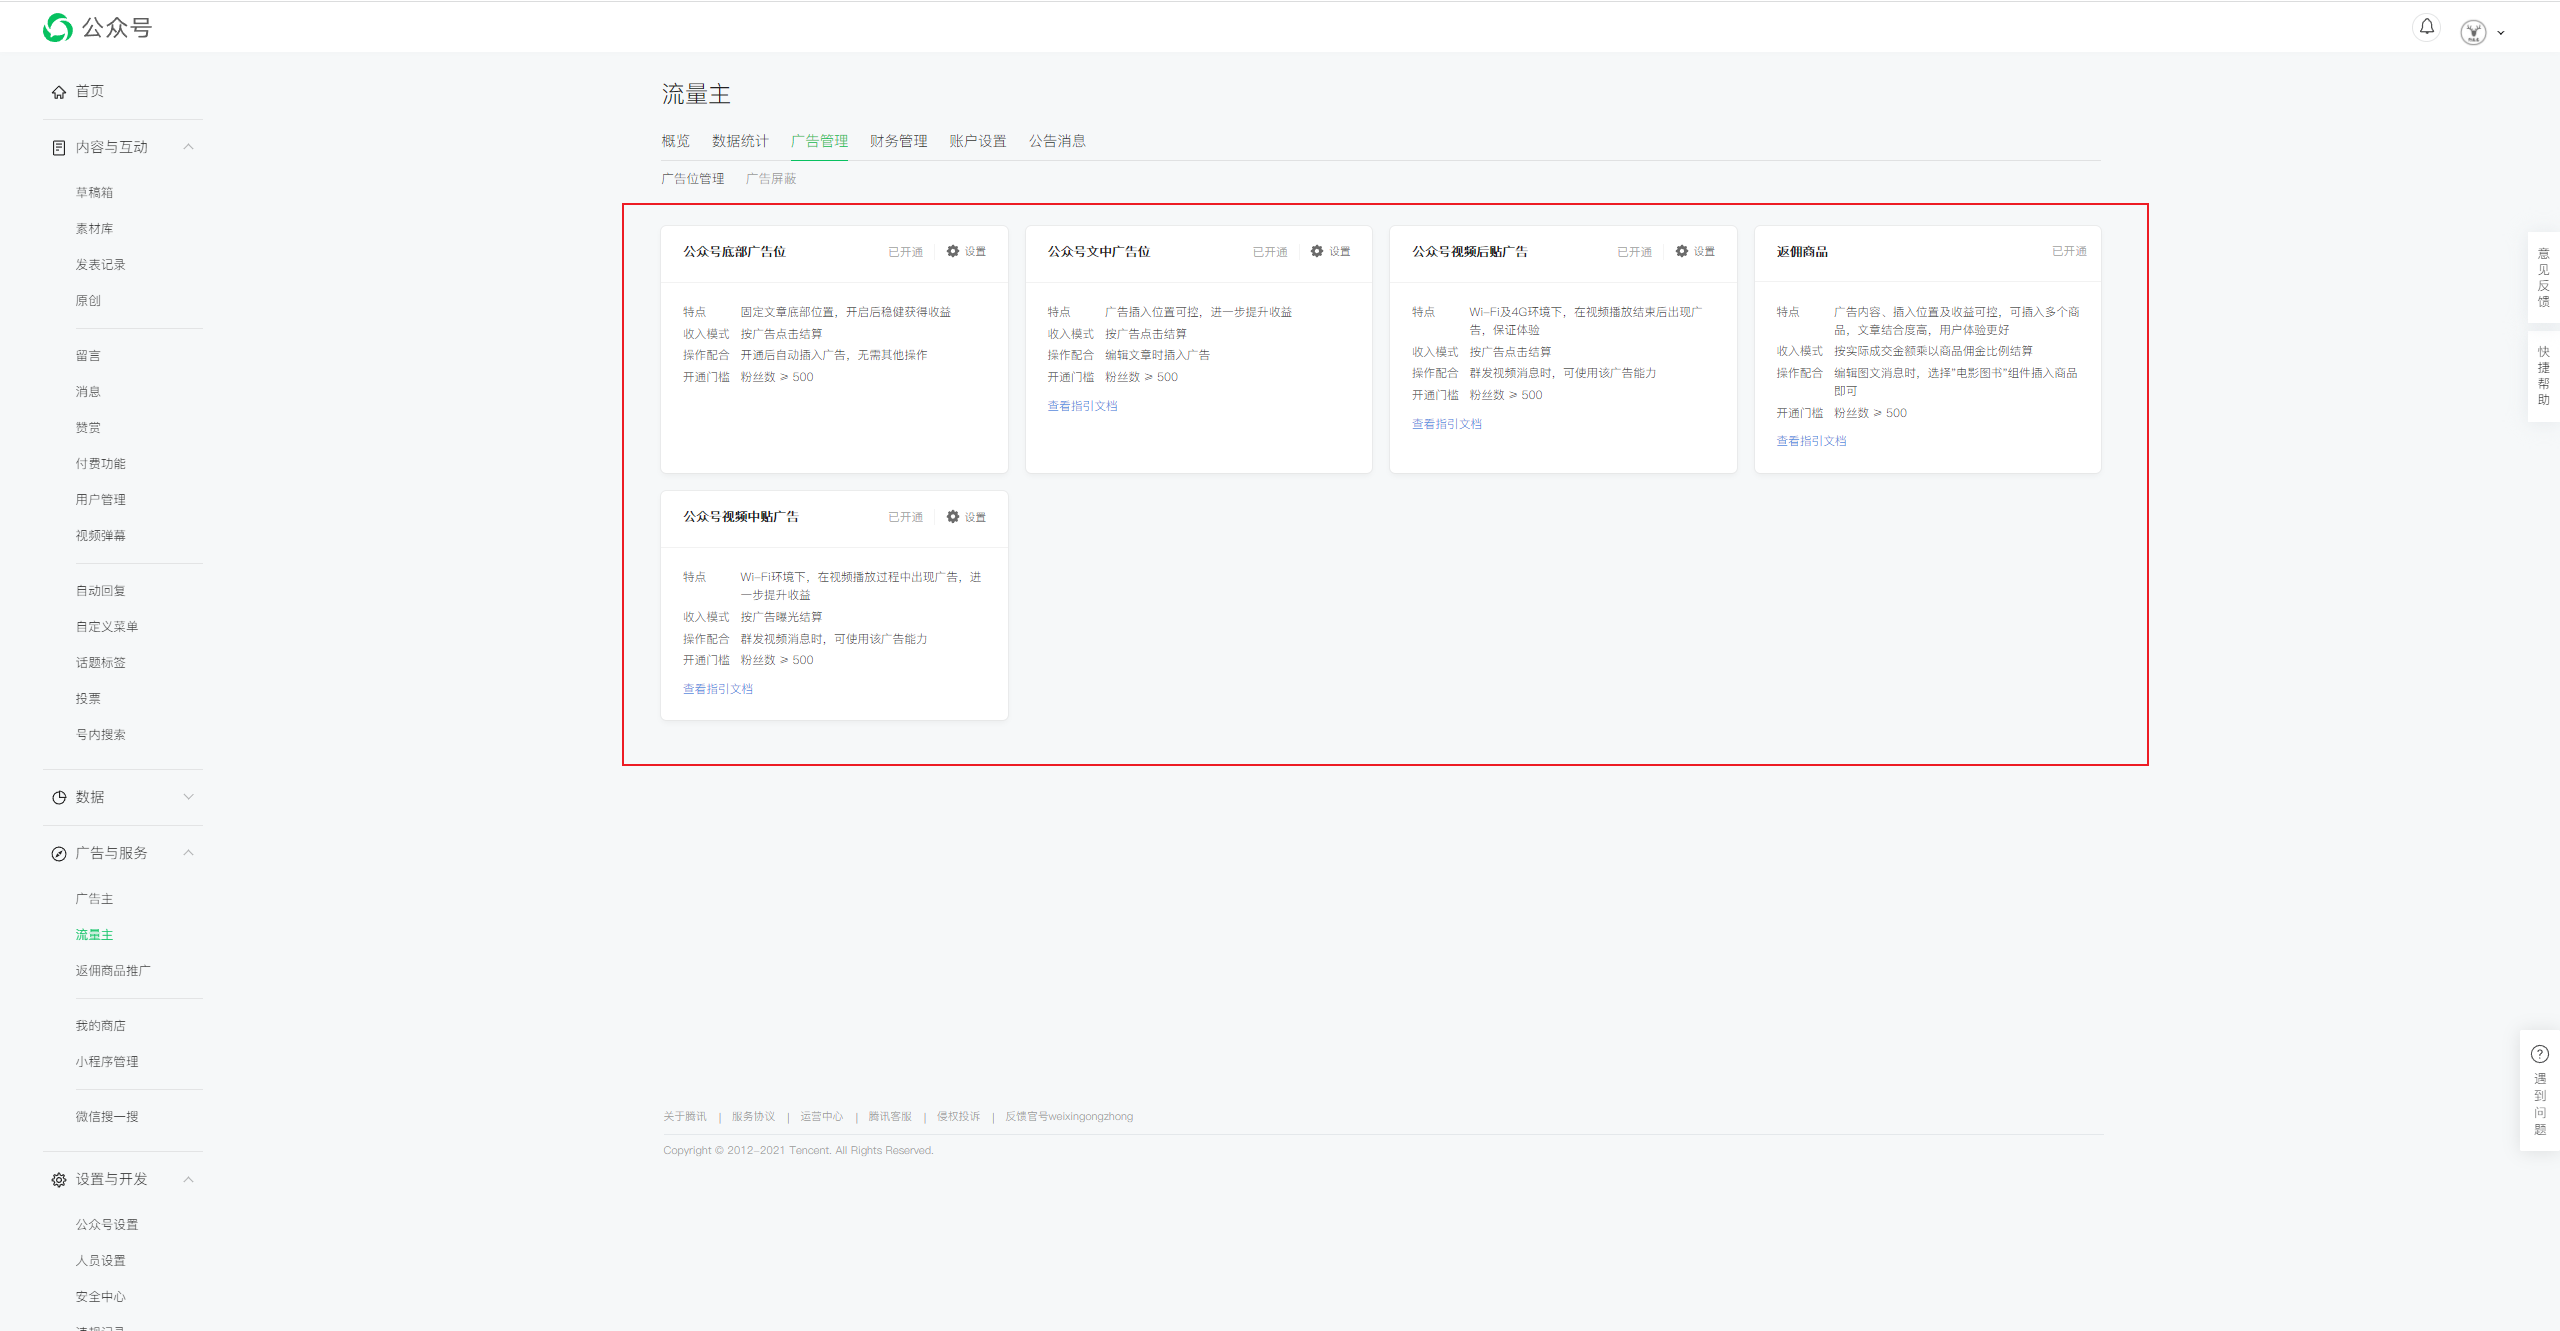Switch to the 数据统计 tab
The image size is (2560, 1331).
(x=740, y=141)
